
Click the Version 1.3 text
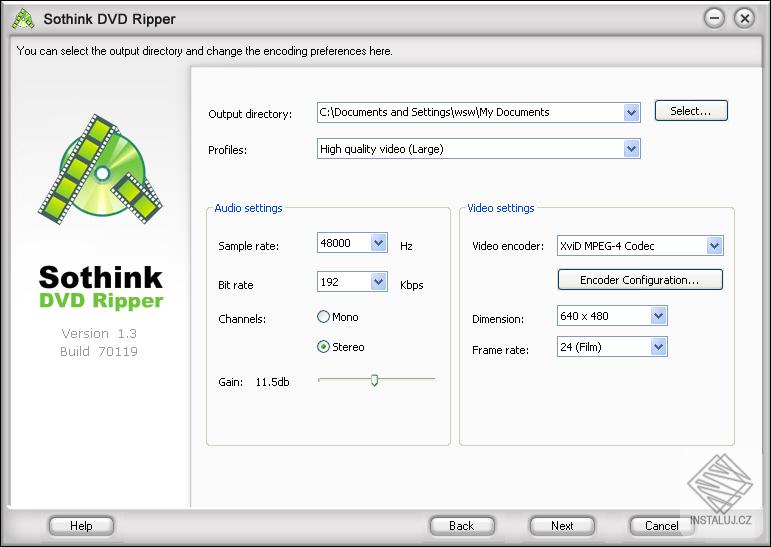(x=99, y=334)
